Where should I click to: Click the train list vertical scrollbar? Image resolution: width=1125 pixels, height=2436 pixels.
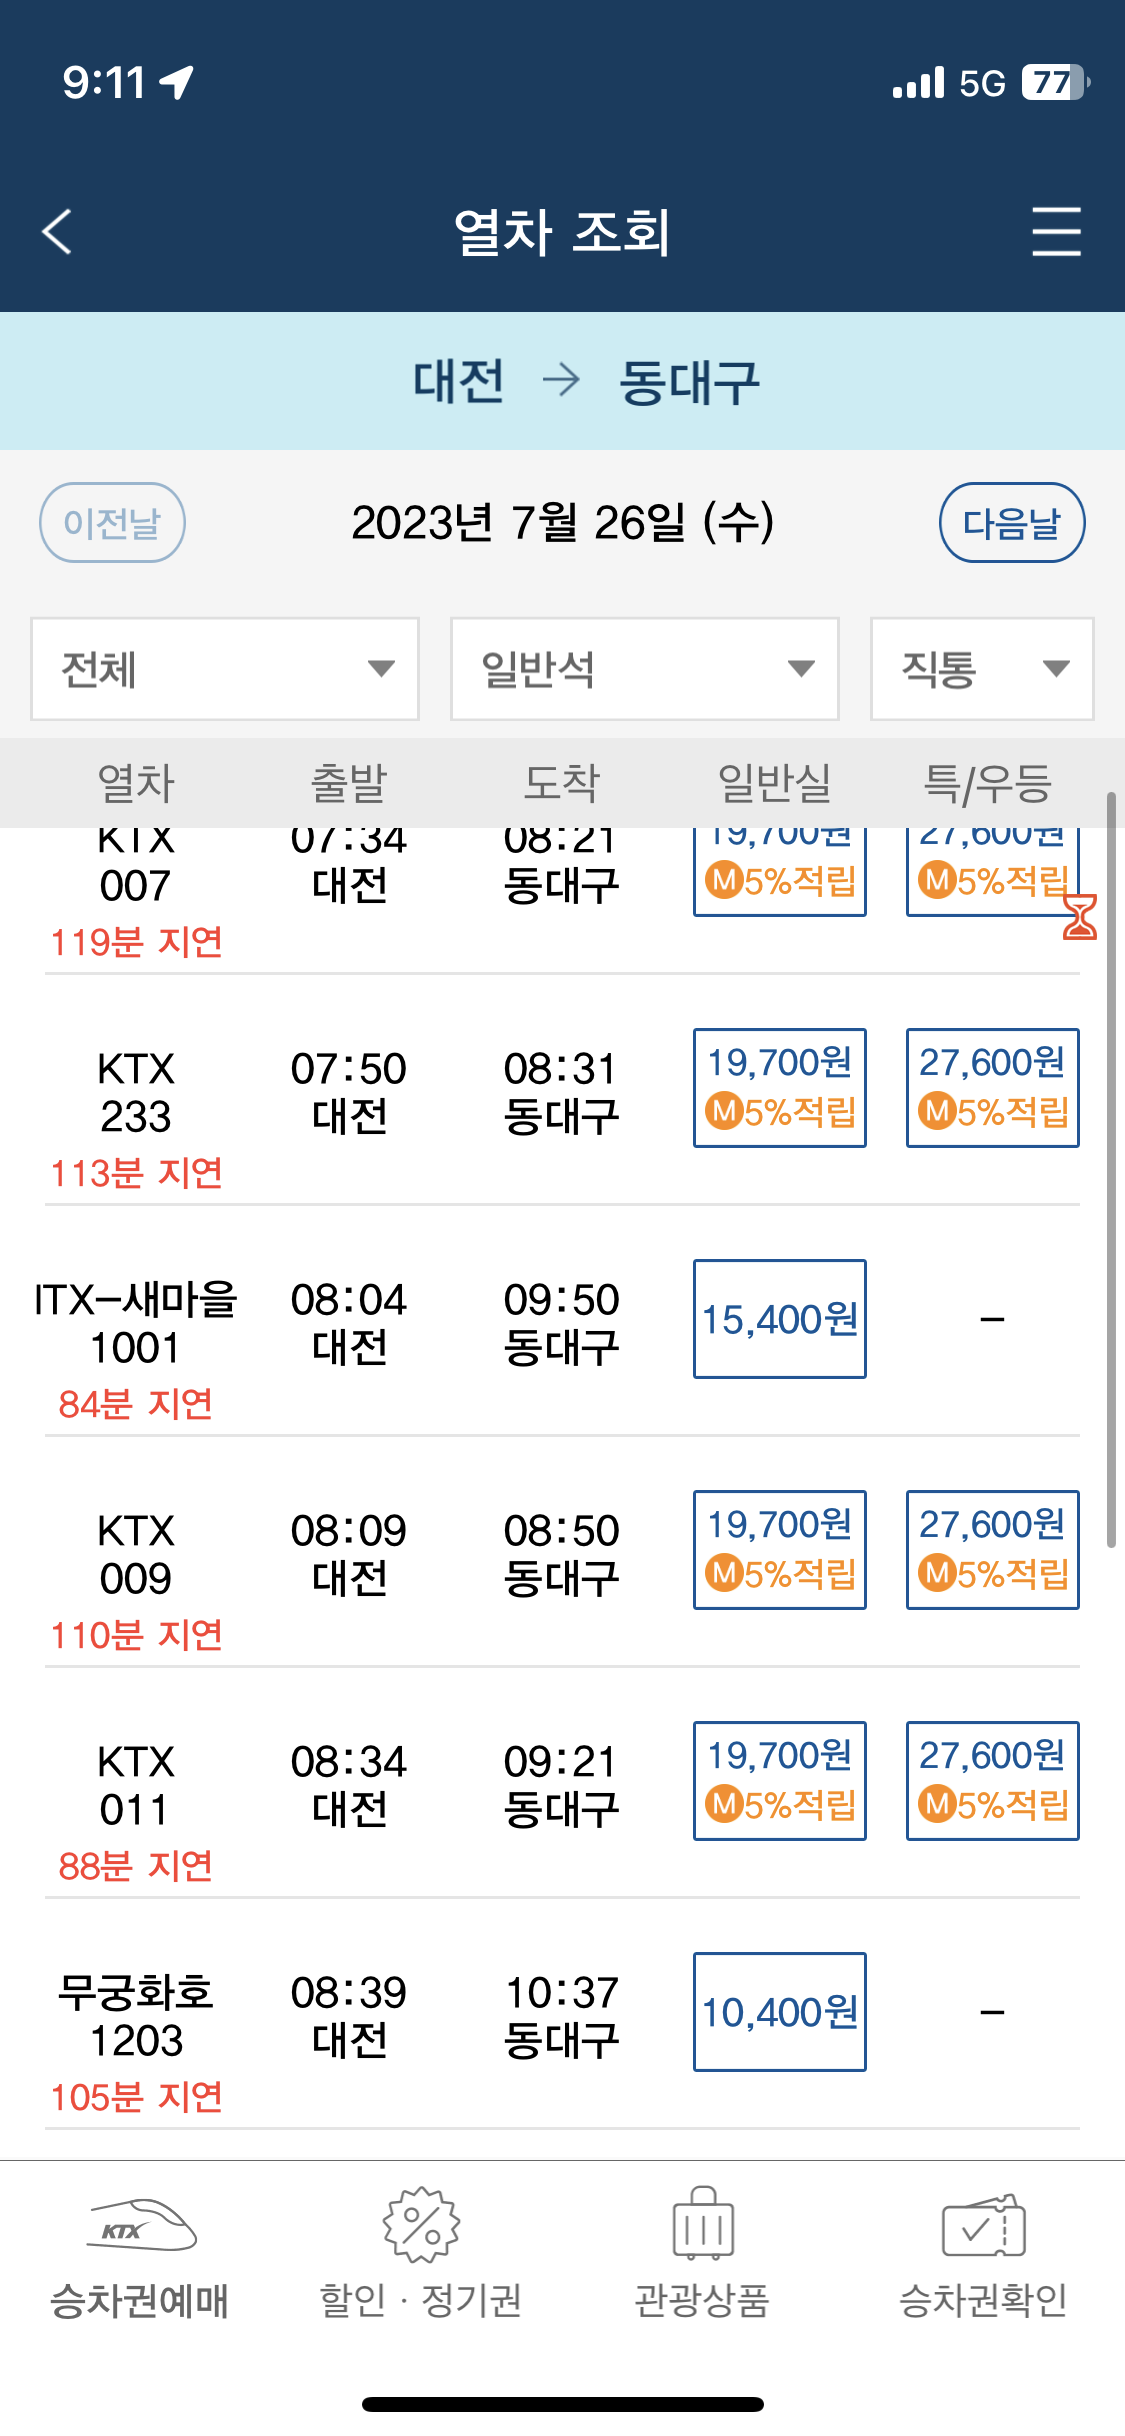coord(1110,1170)
